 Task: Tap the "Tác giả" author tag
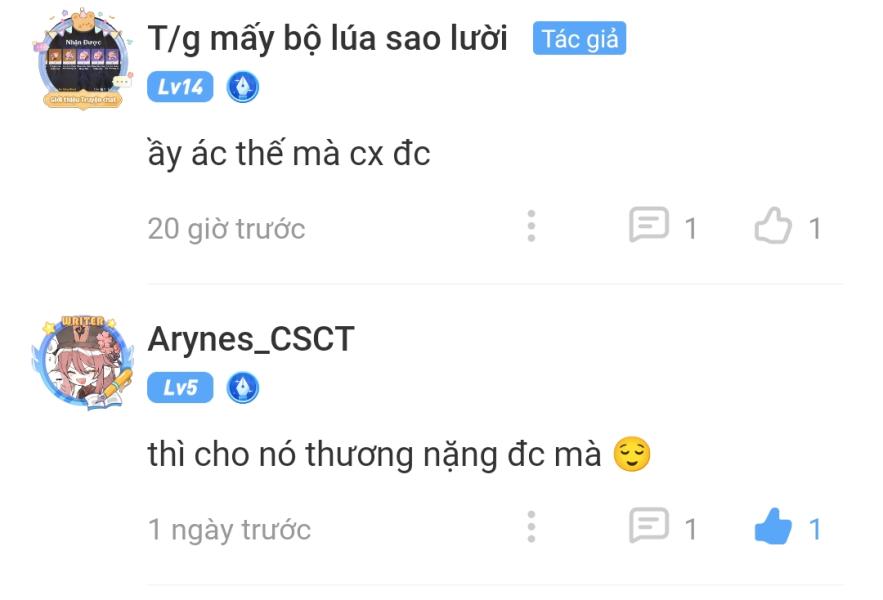click(x=579, y=39)
